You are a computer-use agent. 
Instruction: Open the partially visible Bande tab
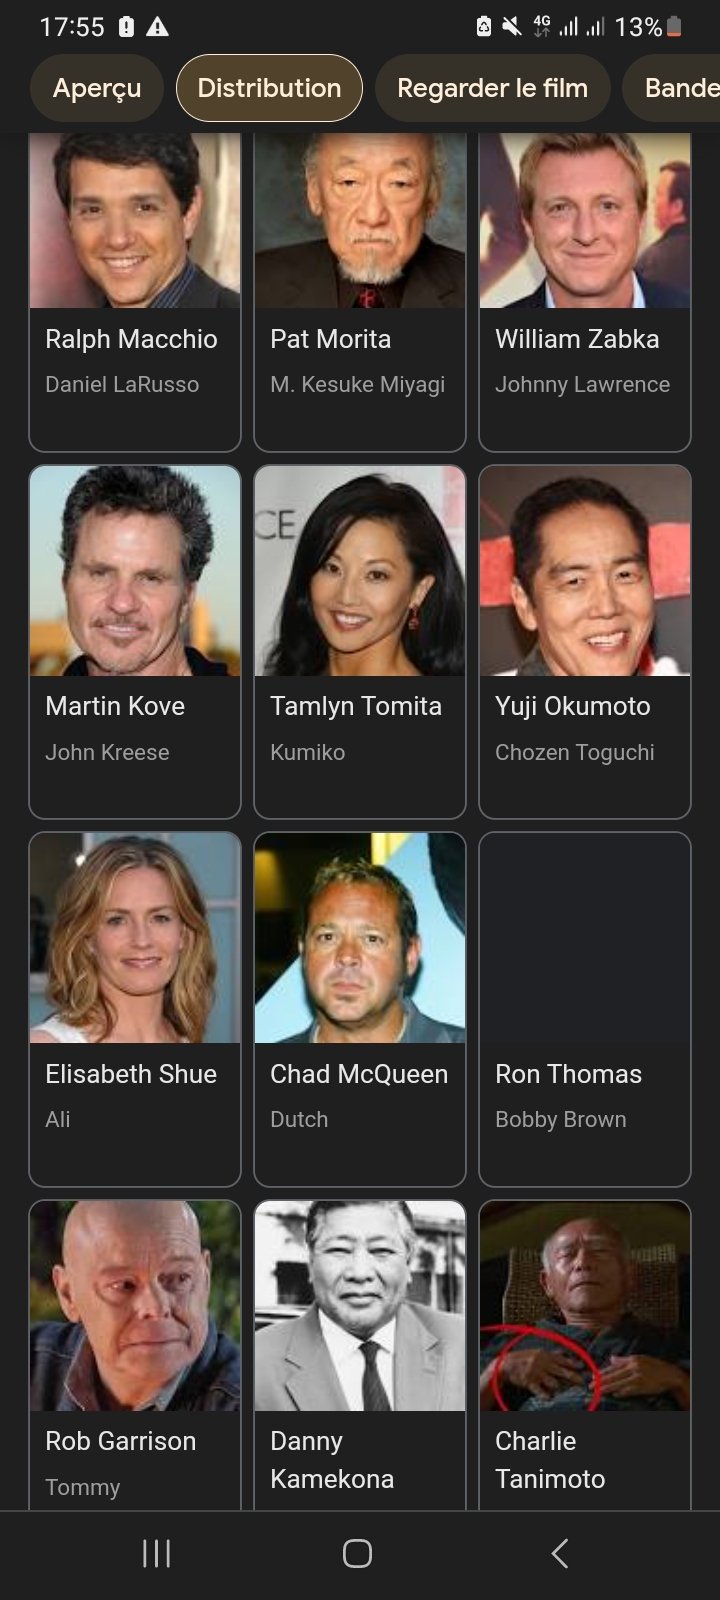click(x=671, y=88)
